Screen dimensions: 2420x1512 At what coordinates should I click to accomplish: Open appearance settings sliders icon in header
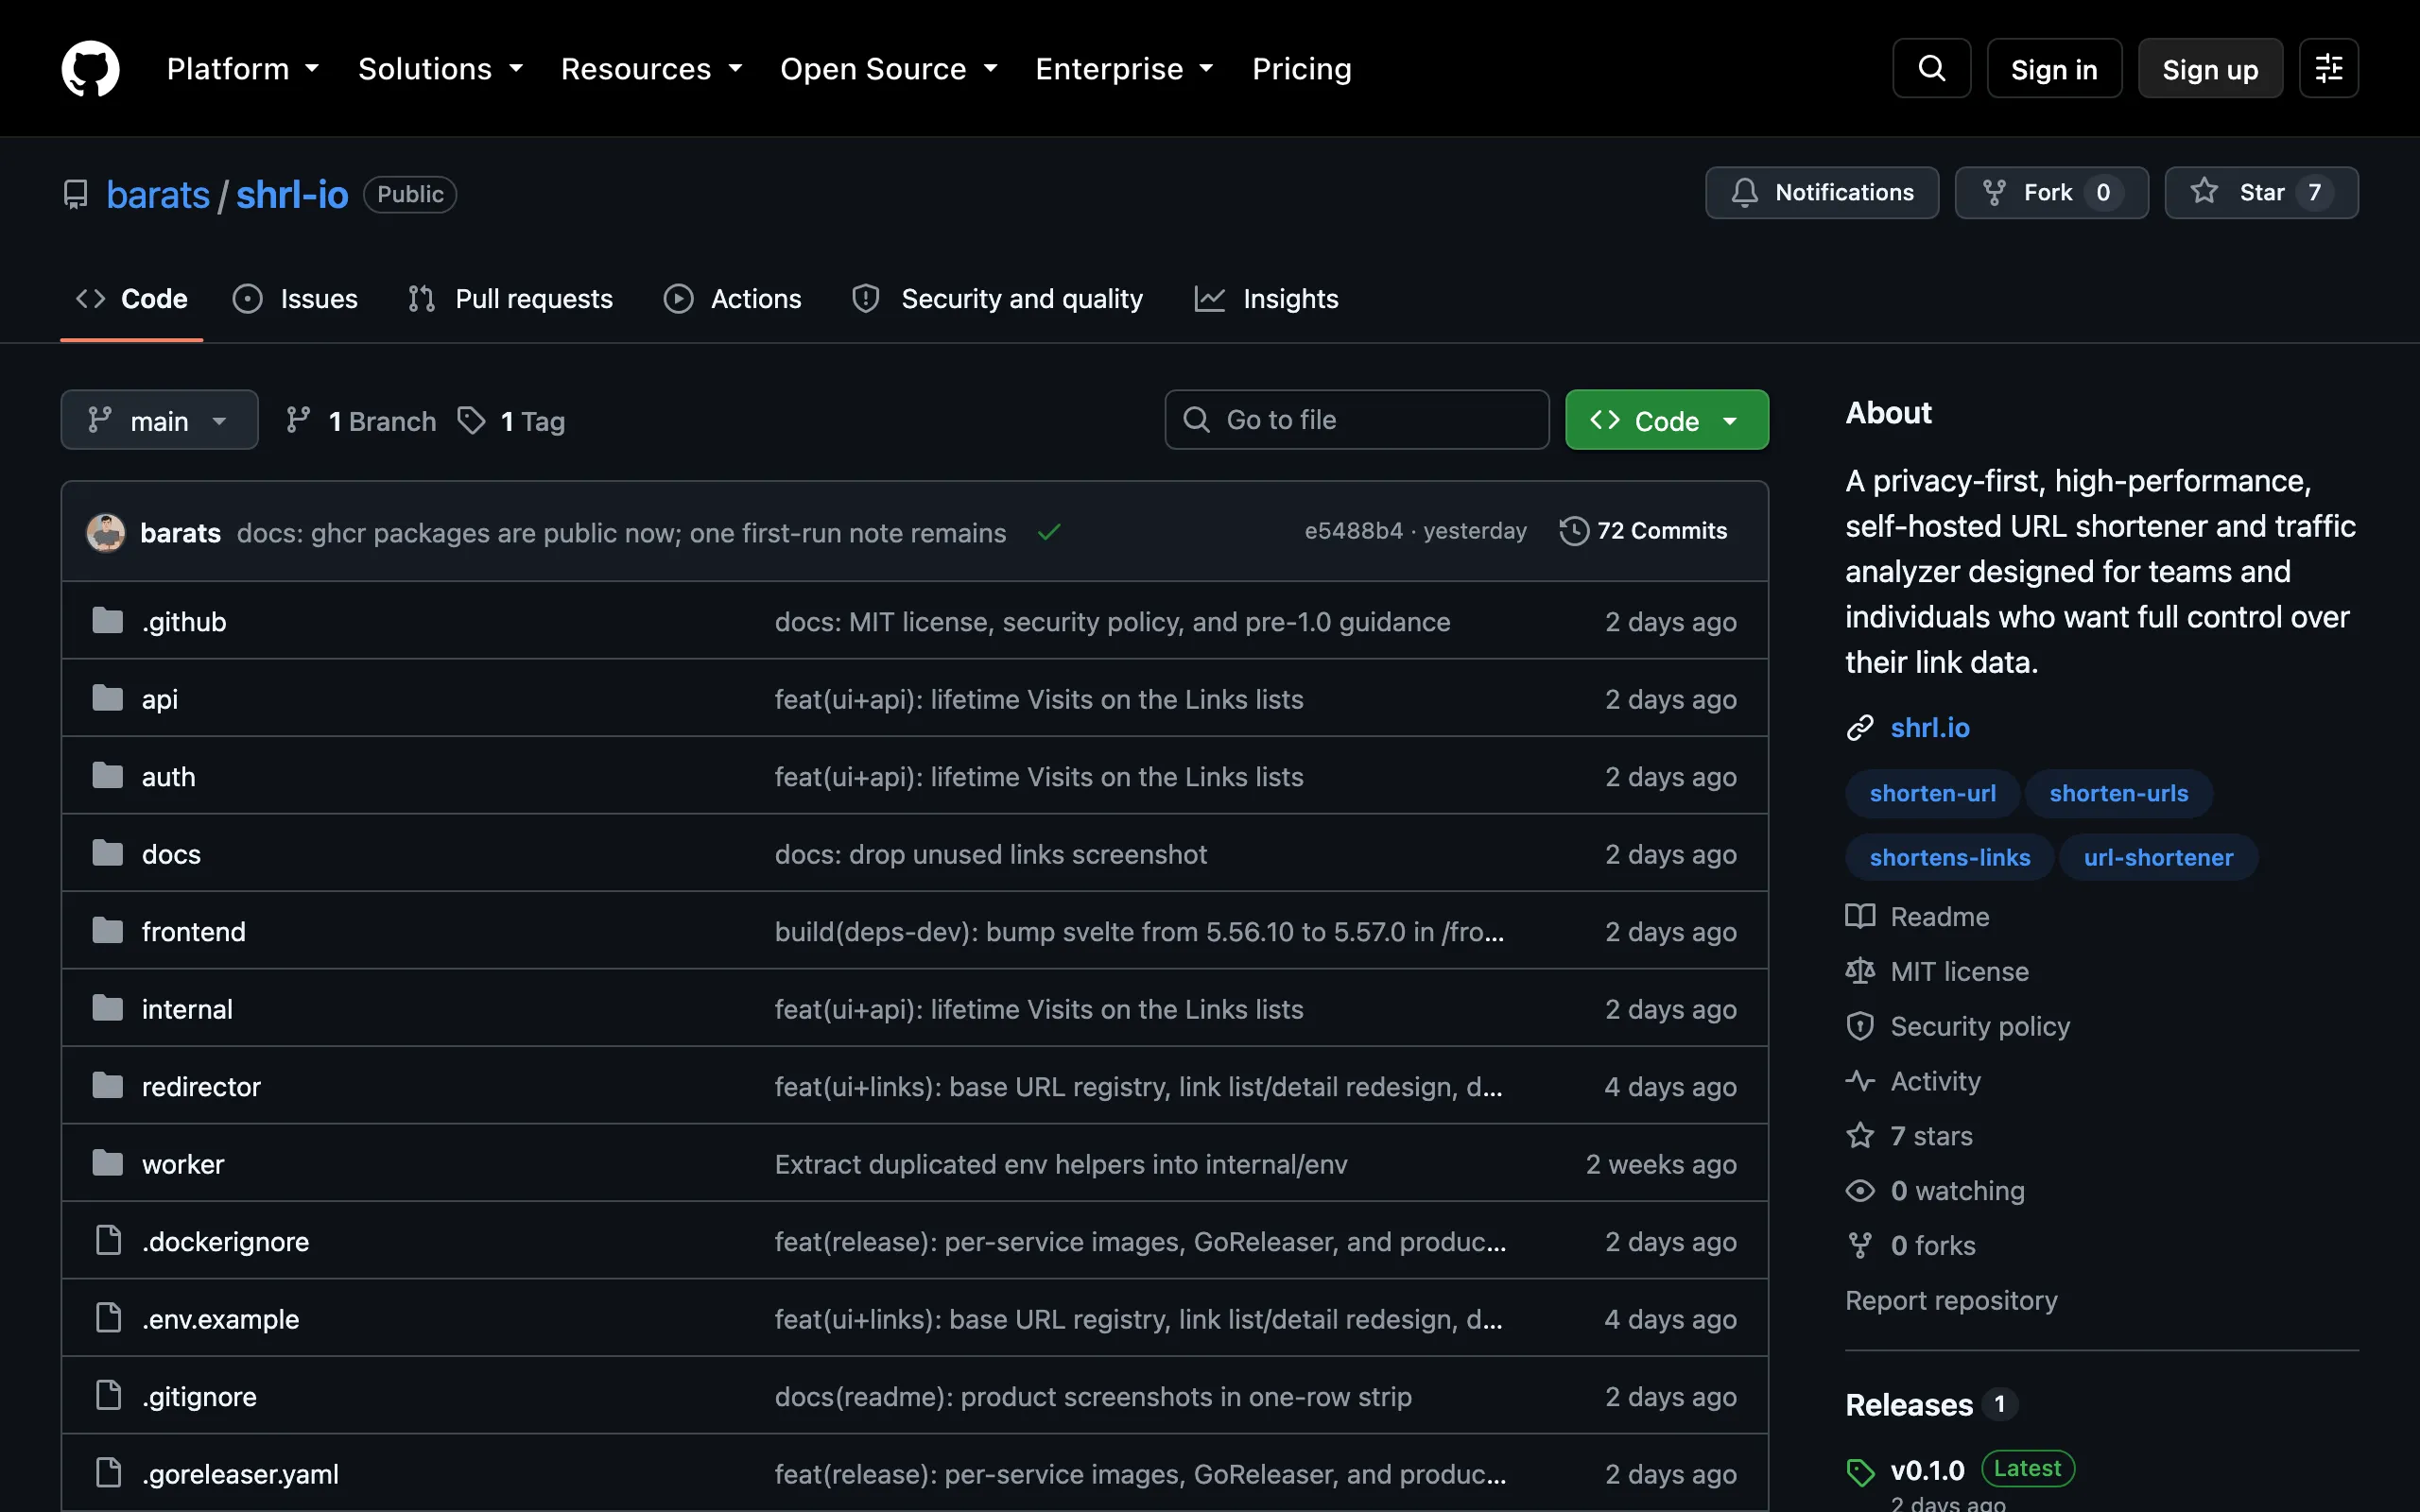(2328, 68)
